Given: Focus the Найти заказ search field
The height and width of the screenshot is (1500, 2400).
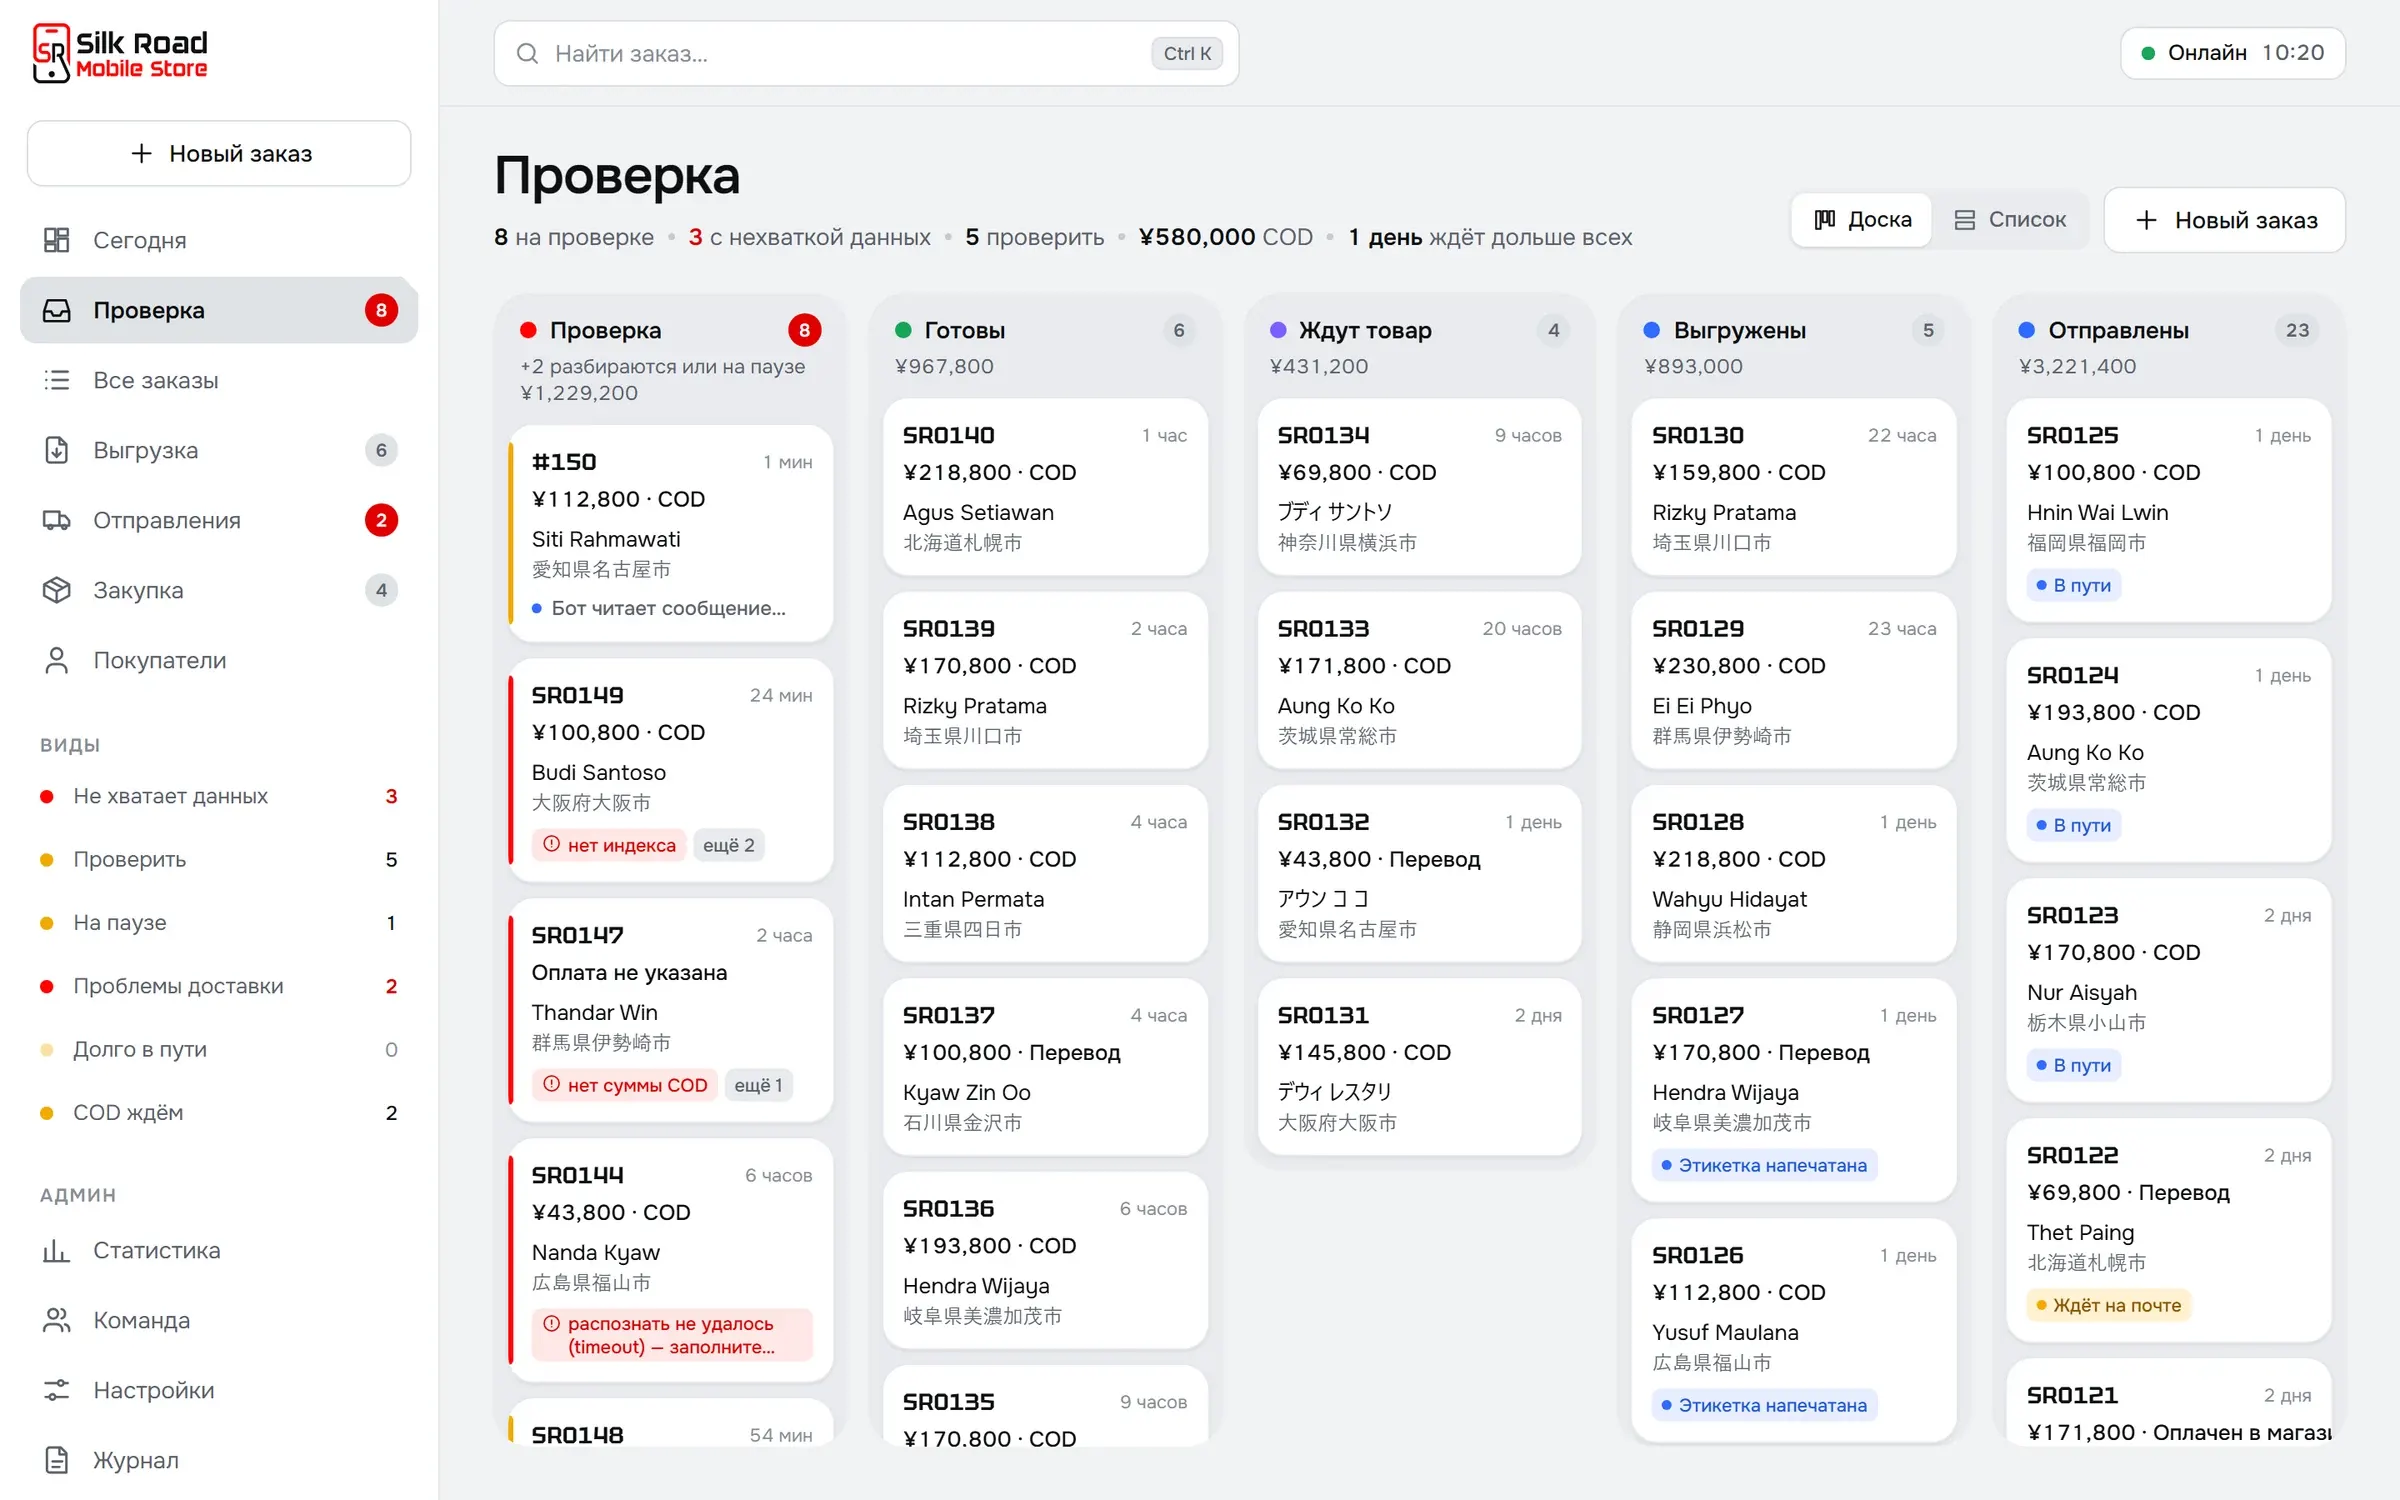Looking at the screenshot, I should 866,53.
